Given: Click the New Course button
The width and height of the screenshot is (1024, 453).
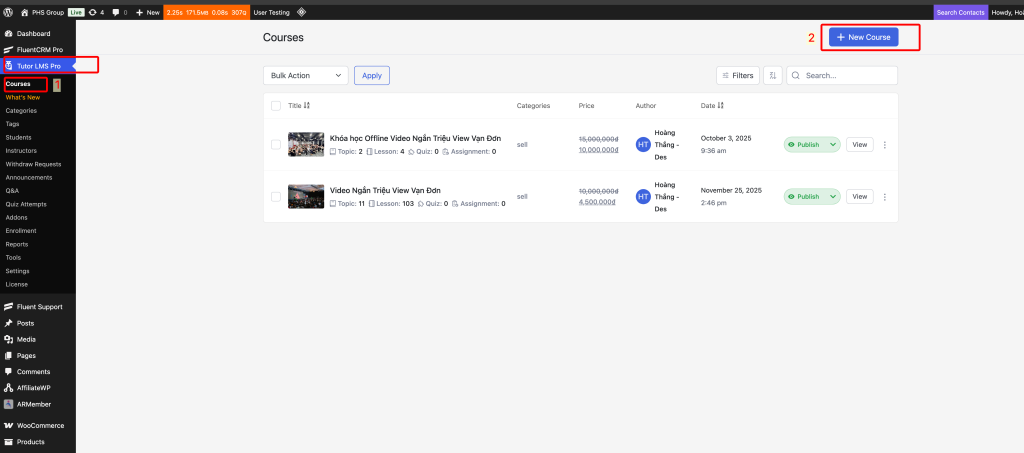Looking at the screenshot, I should point(864,37).
